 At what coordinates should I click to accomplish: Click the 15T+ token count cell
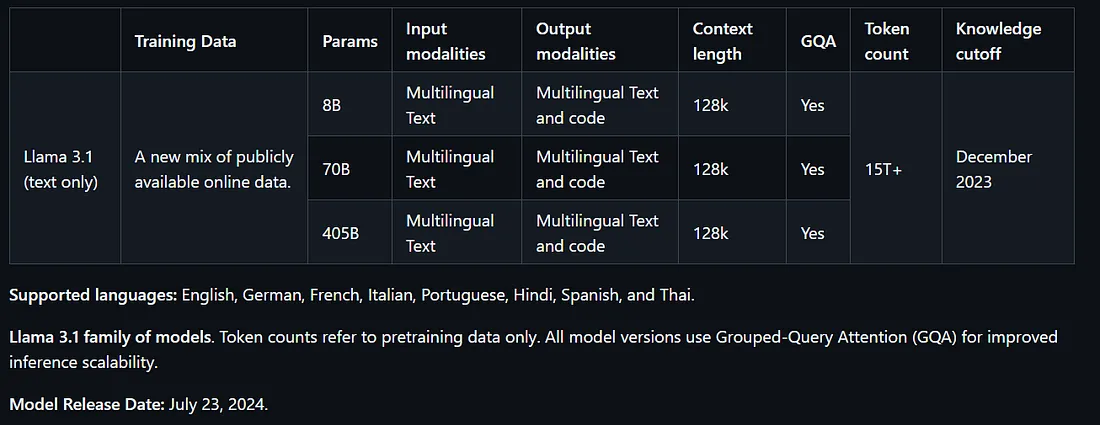tap(896, 168)
